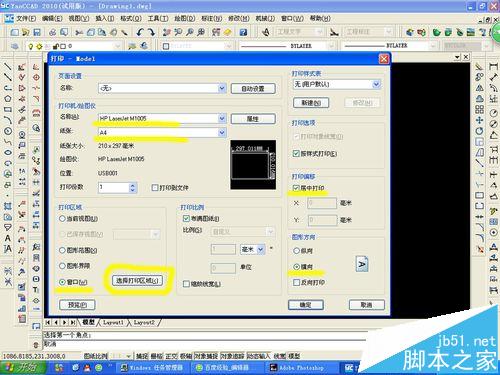The width and height of the screenshot is (500, 375).
Task: Click the Save toolbar icon
Action: coord(37,32)
